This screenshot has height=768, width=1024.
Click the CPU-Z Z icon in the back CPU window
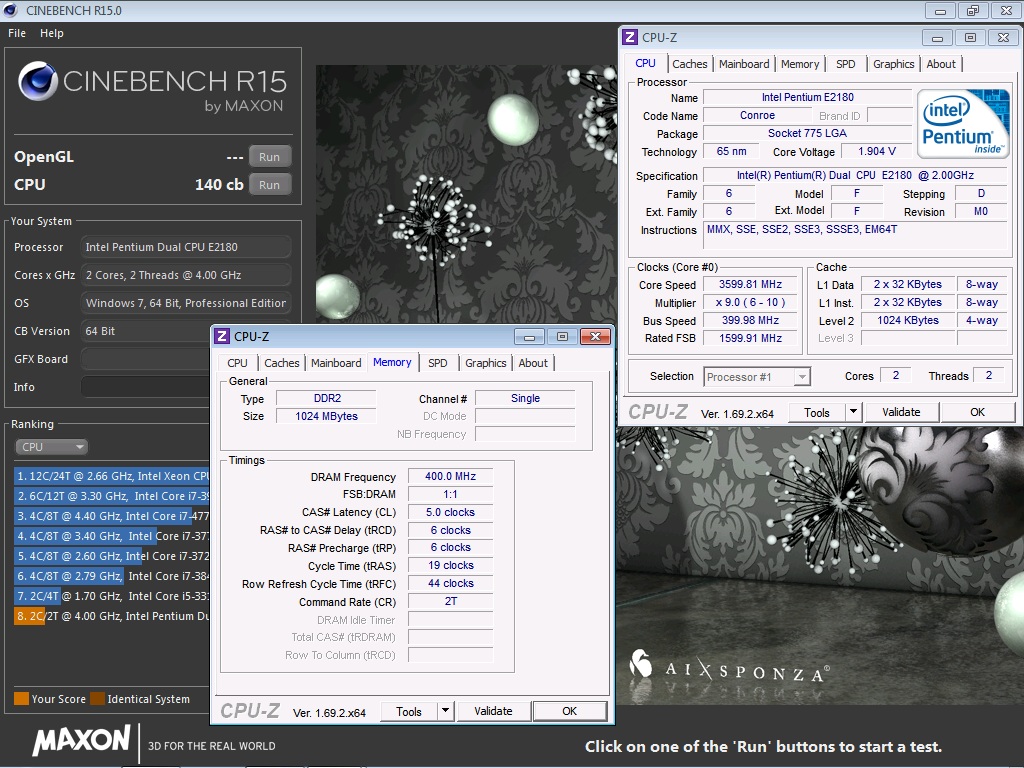(630, 37)
